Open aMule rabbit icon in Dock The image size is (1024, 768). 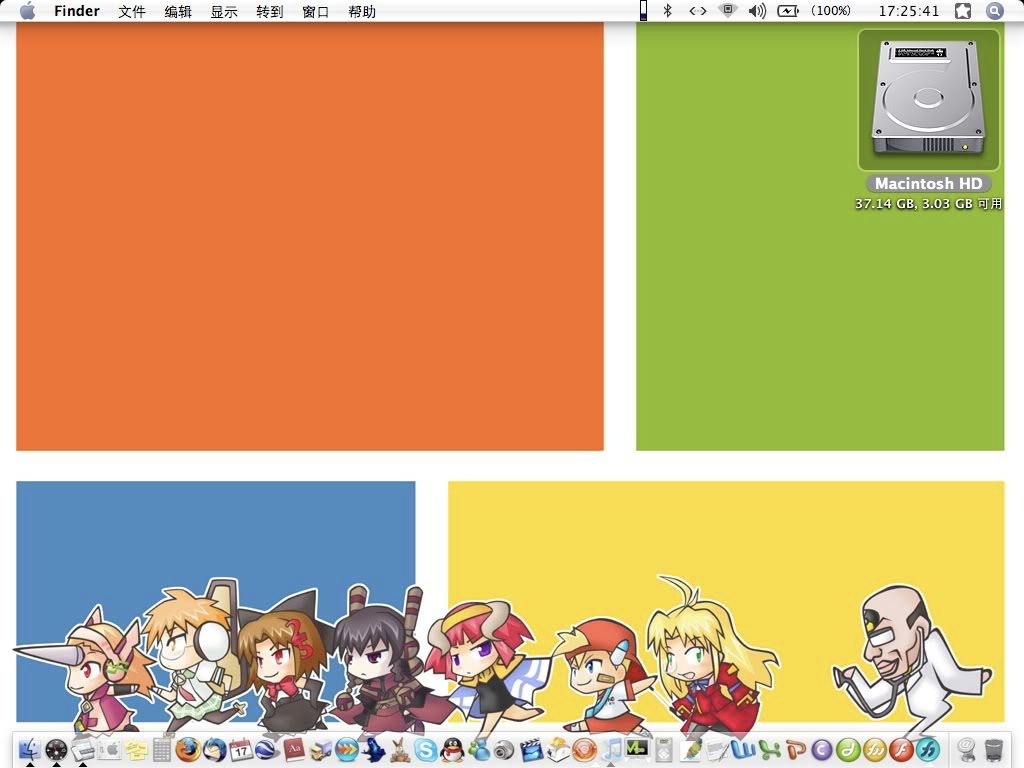[x=399, y=749]
